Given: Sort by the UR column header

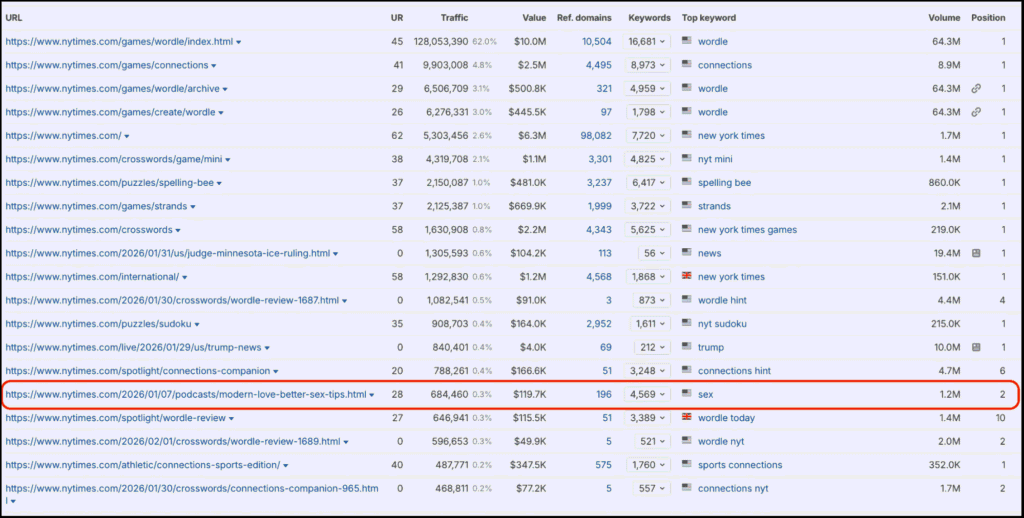Looking at the screenshot, I should pyautogui.click(x=396, y=18).
